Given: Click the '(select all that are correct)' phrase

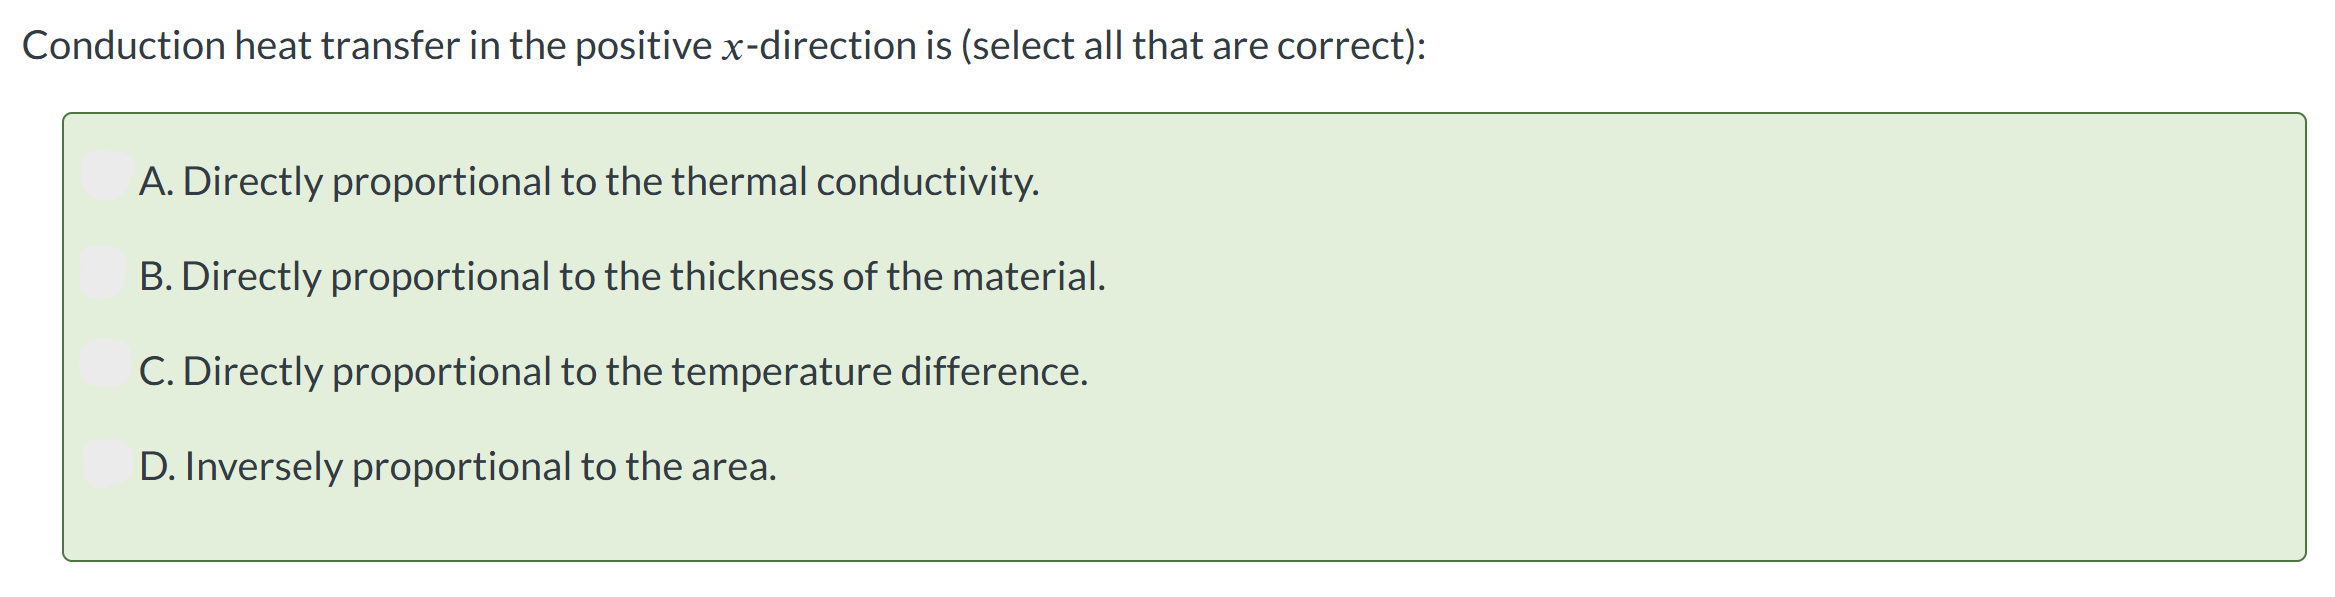Looking at the screenshot, I should point(1193,46).
